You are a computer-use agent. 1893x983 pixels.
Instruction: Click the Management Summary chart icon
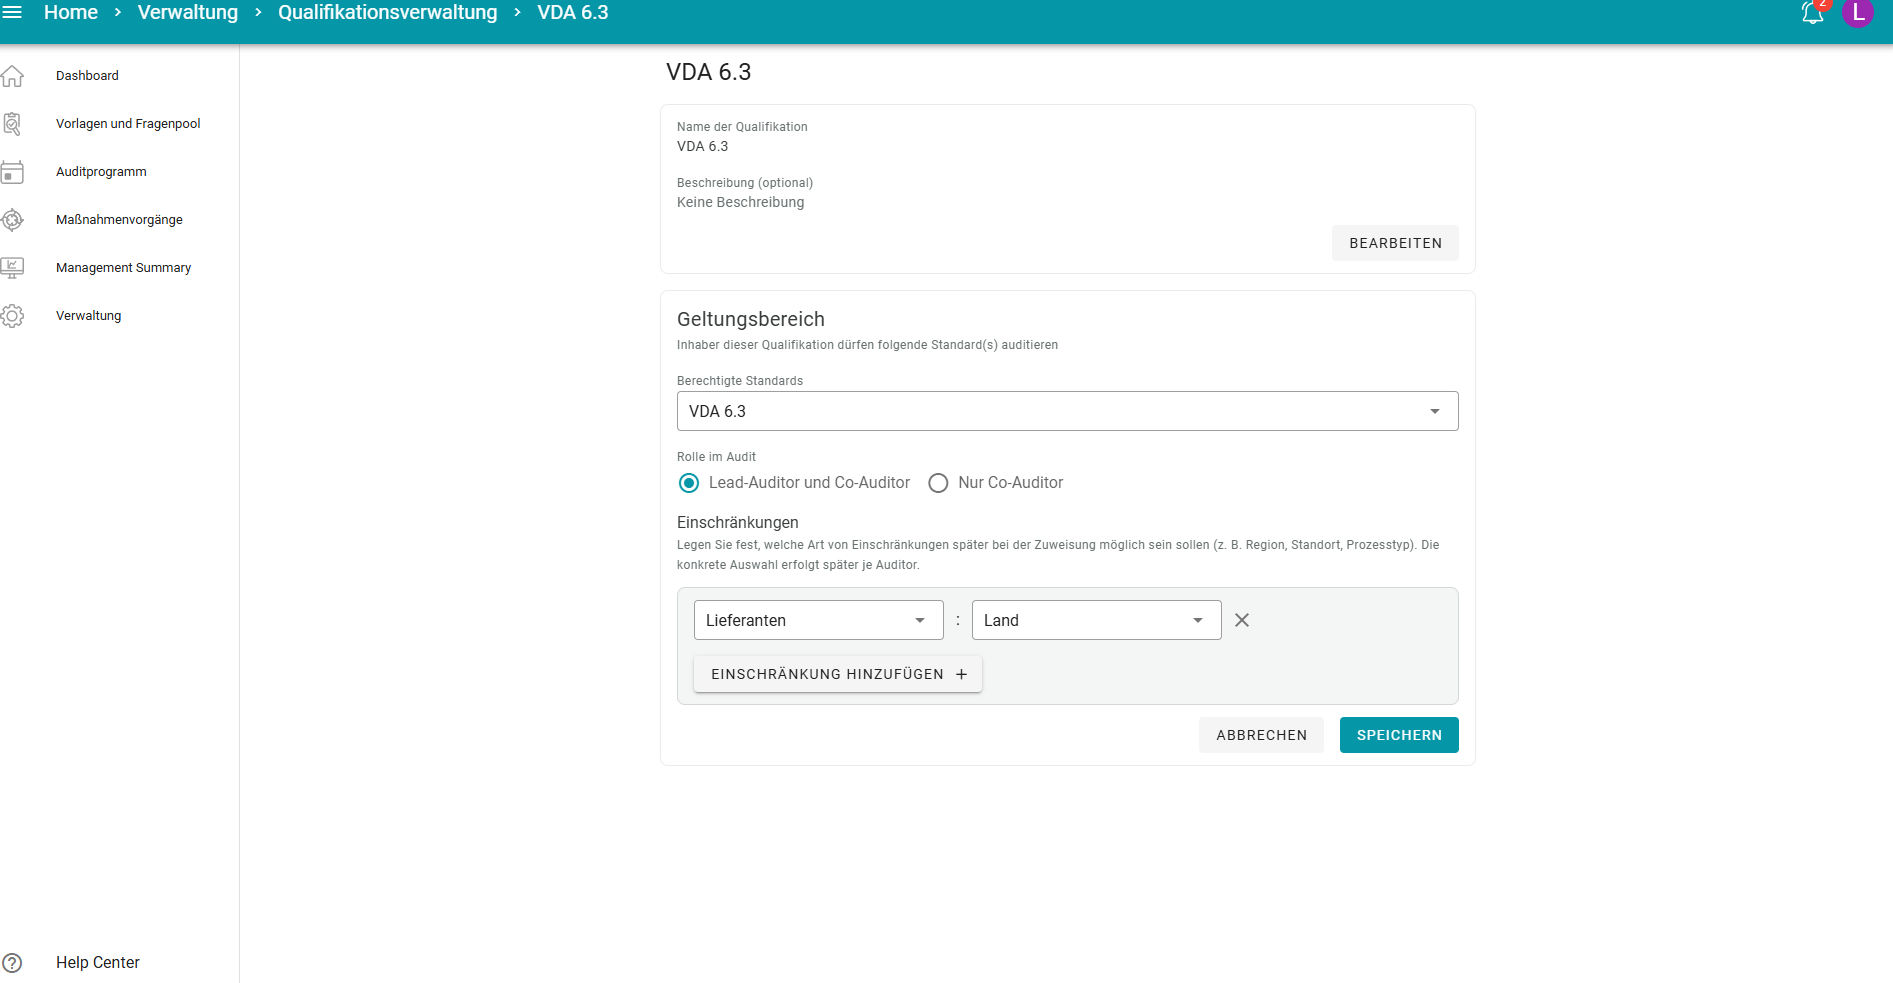(x=12, y=268)
